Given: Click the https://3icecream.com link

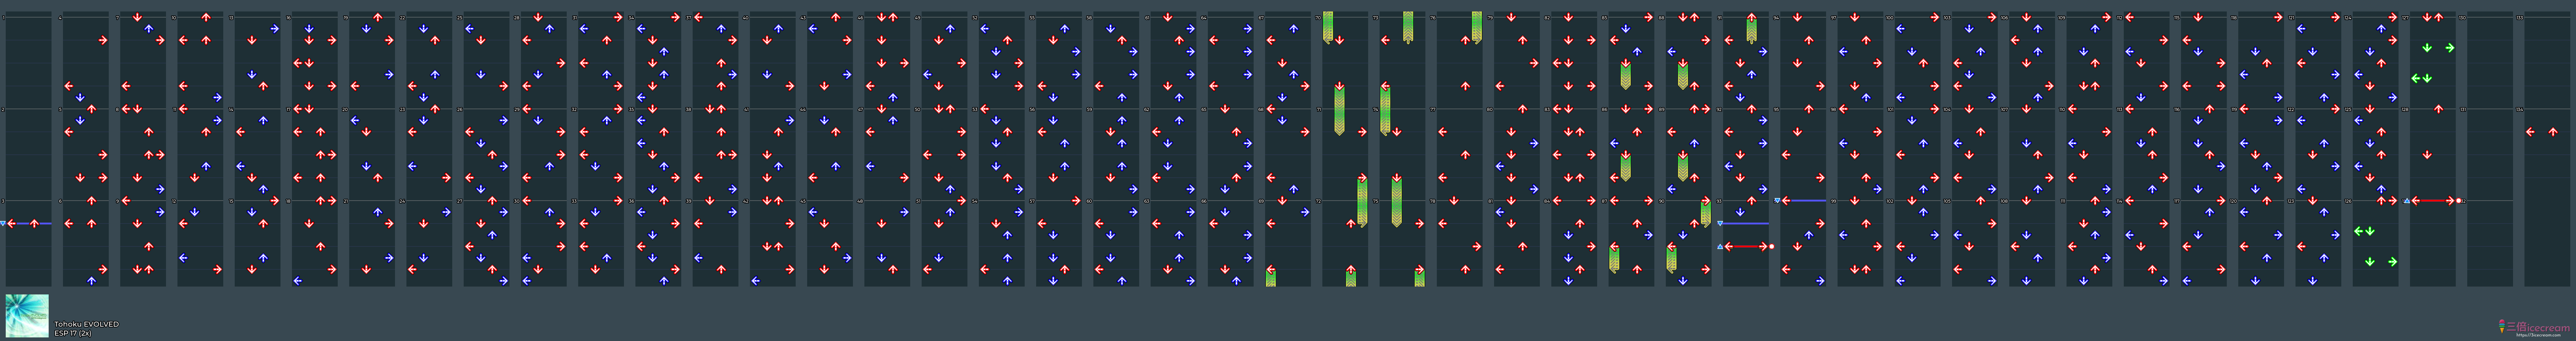Looking at the screenshot, I should coord(2538,335).
